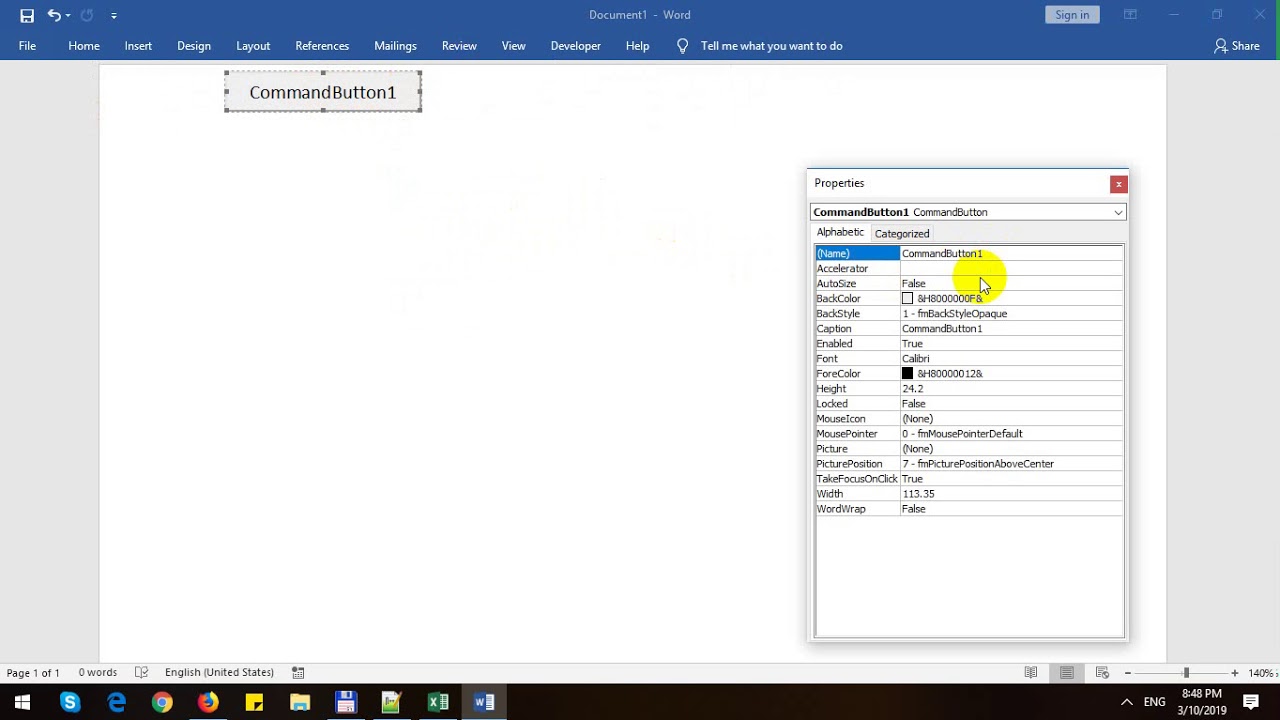The width and height of the screenshot is (1280, 720).
Task: Click the Save icon in title bar
Action: point(27,15)
